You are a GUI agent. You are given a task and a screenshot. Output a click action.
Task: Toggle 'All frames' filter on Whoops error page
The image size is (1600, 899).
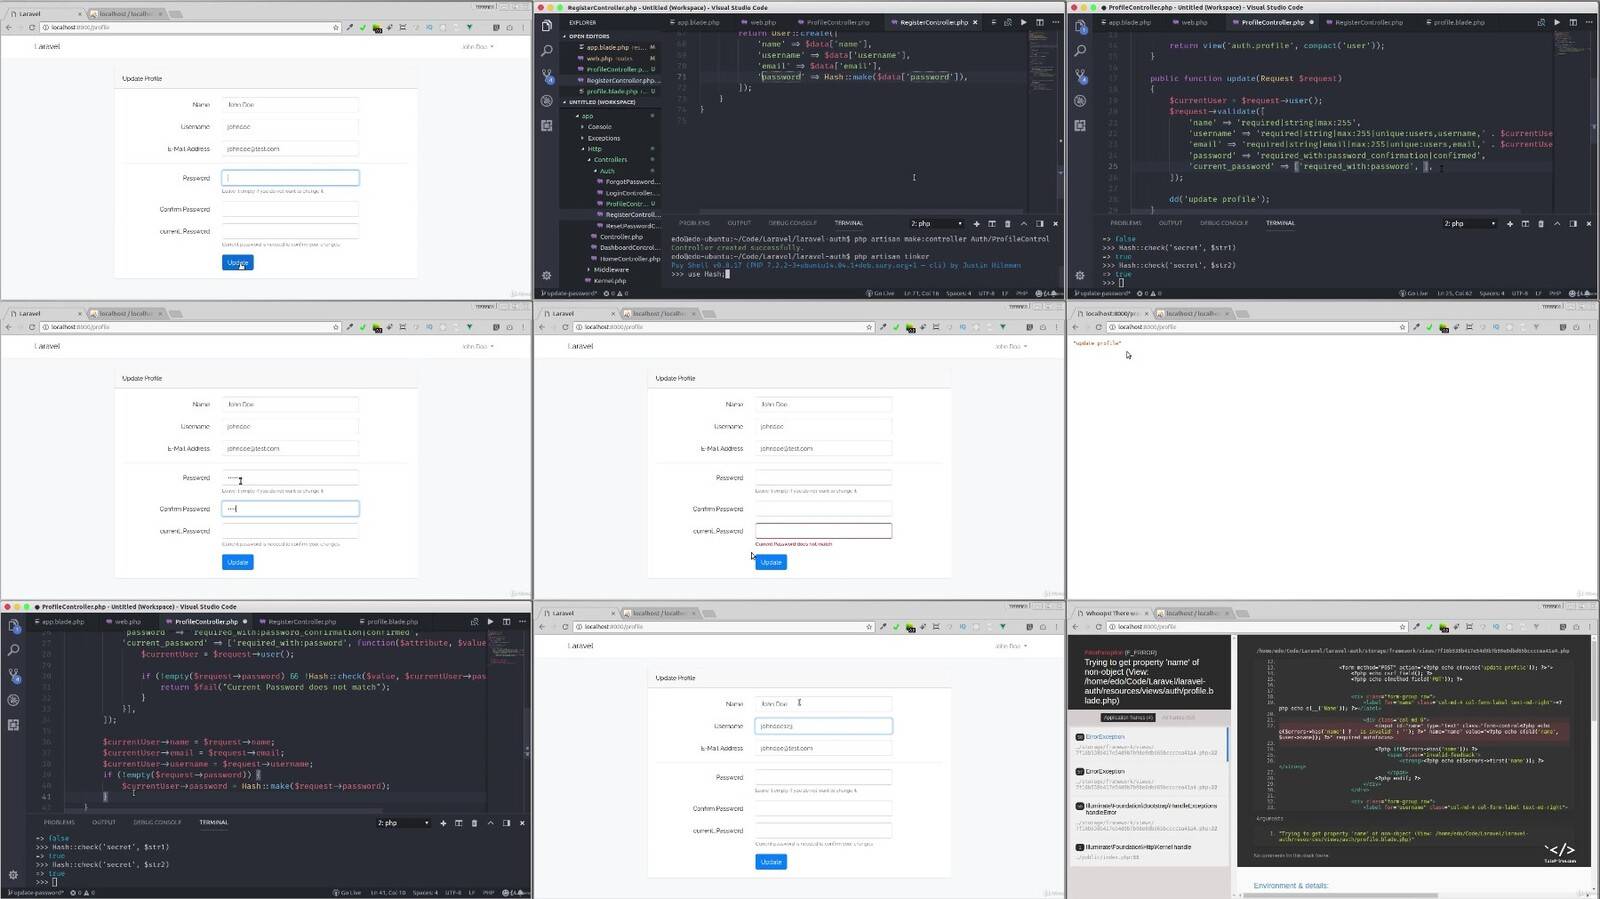pyautogui.click(x=1177, y=717)
